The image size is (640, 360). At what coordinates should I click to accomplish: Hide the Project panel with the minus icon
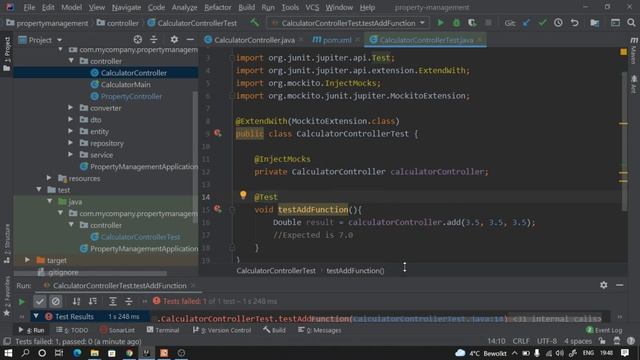pos(190,40)
